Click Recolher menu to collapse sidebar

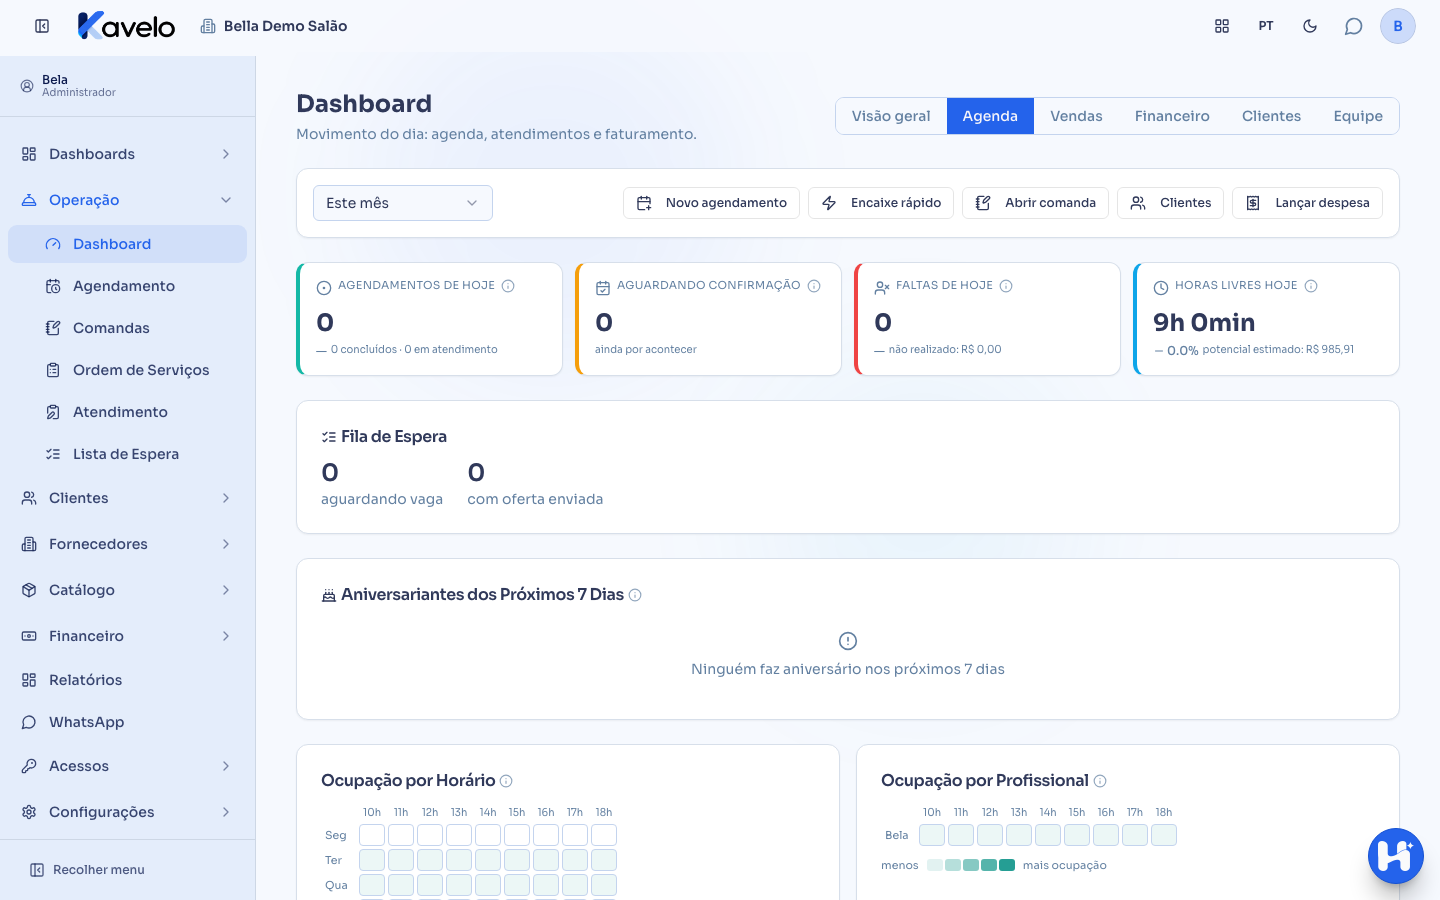point(87,870)
